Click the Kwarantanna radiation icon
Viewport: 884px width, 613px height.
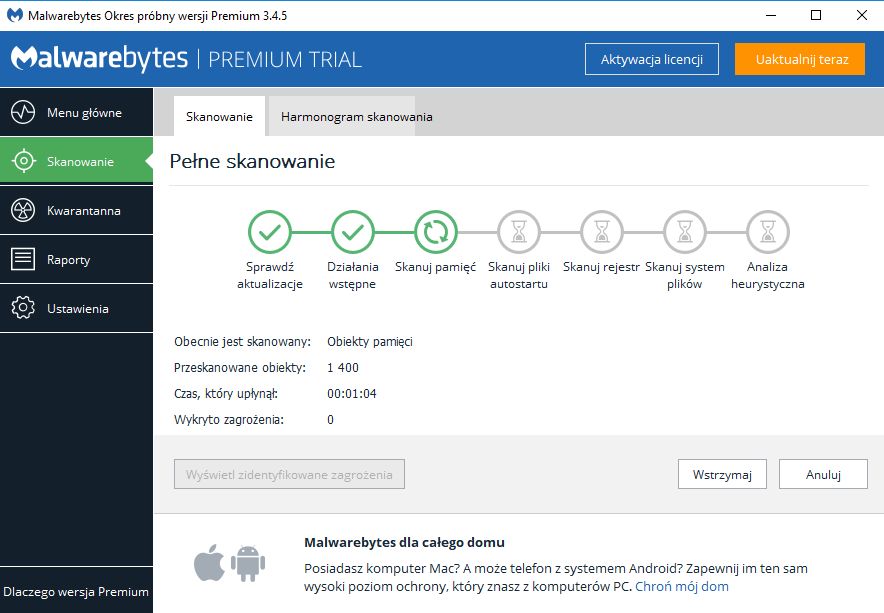23,210
